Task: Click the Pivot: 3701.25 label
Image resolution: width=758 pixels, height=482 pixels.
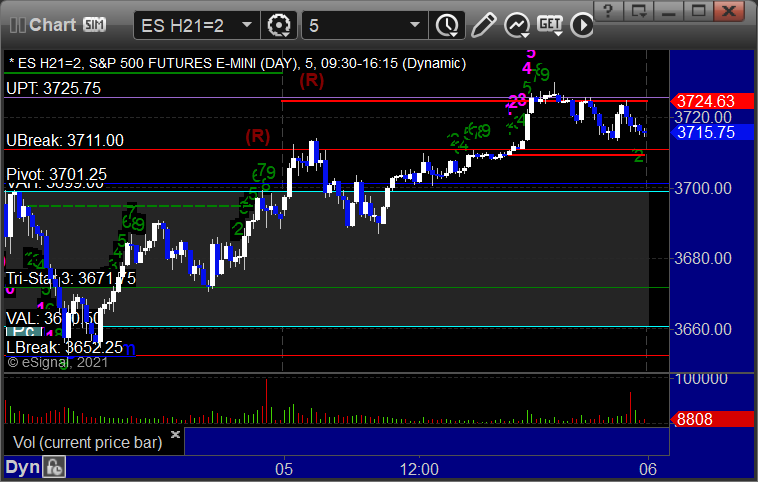Action: click(56, 174)
